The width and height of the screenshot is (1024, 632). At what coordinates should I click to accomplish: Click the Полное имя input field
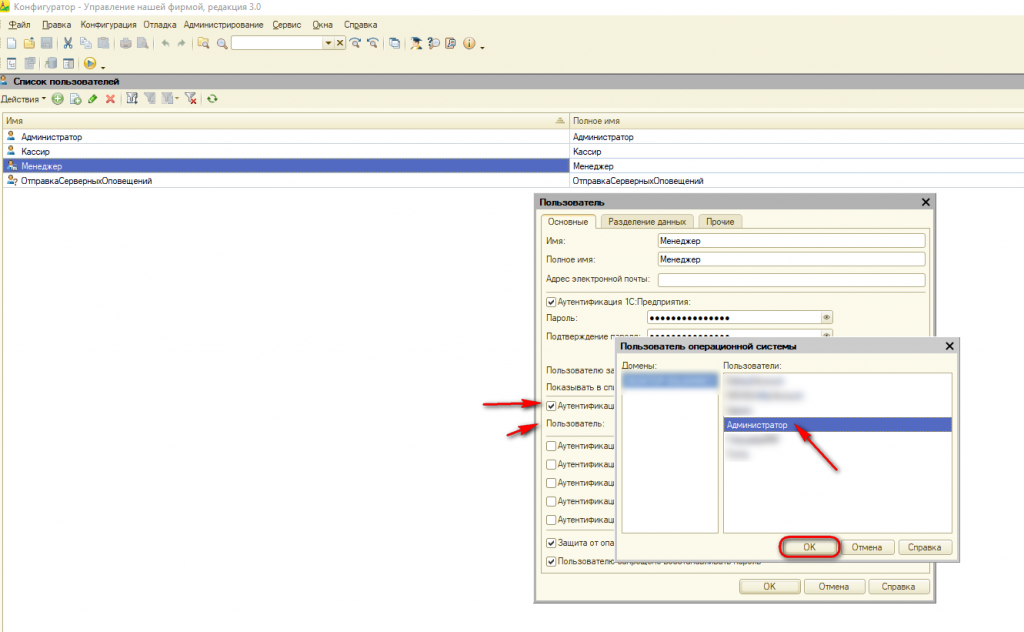click(792, 260)
